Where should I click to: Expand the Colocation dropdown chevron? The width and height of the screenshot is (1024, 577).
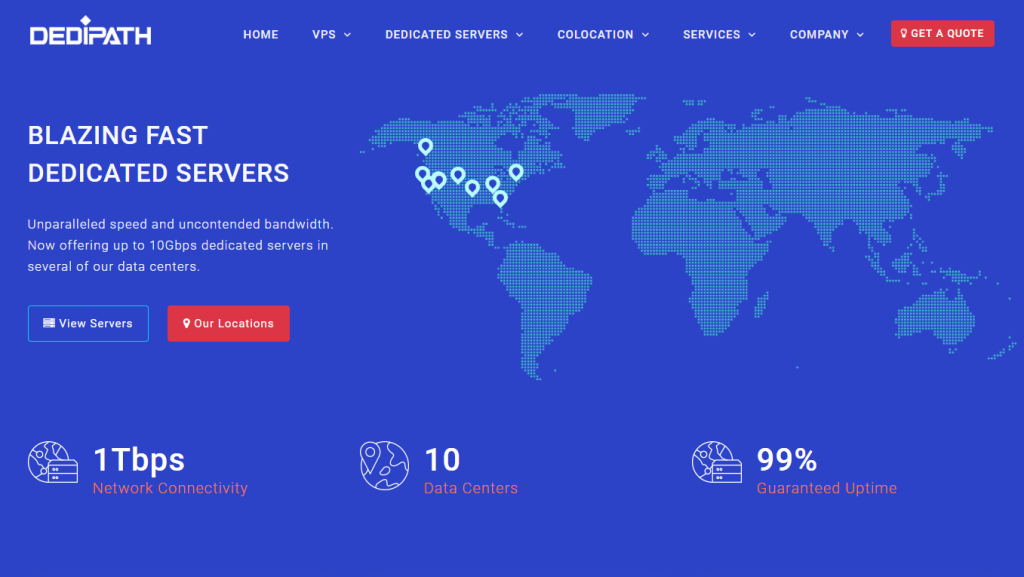click(646, 35)
